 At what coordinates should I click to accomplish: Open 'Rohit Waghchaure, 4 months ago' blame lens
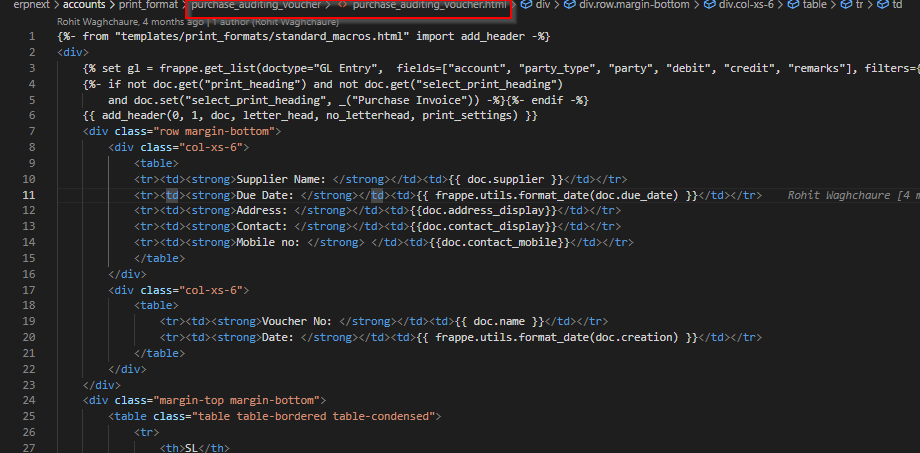130,22
